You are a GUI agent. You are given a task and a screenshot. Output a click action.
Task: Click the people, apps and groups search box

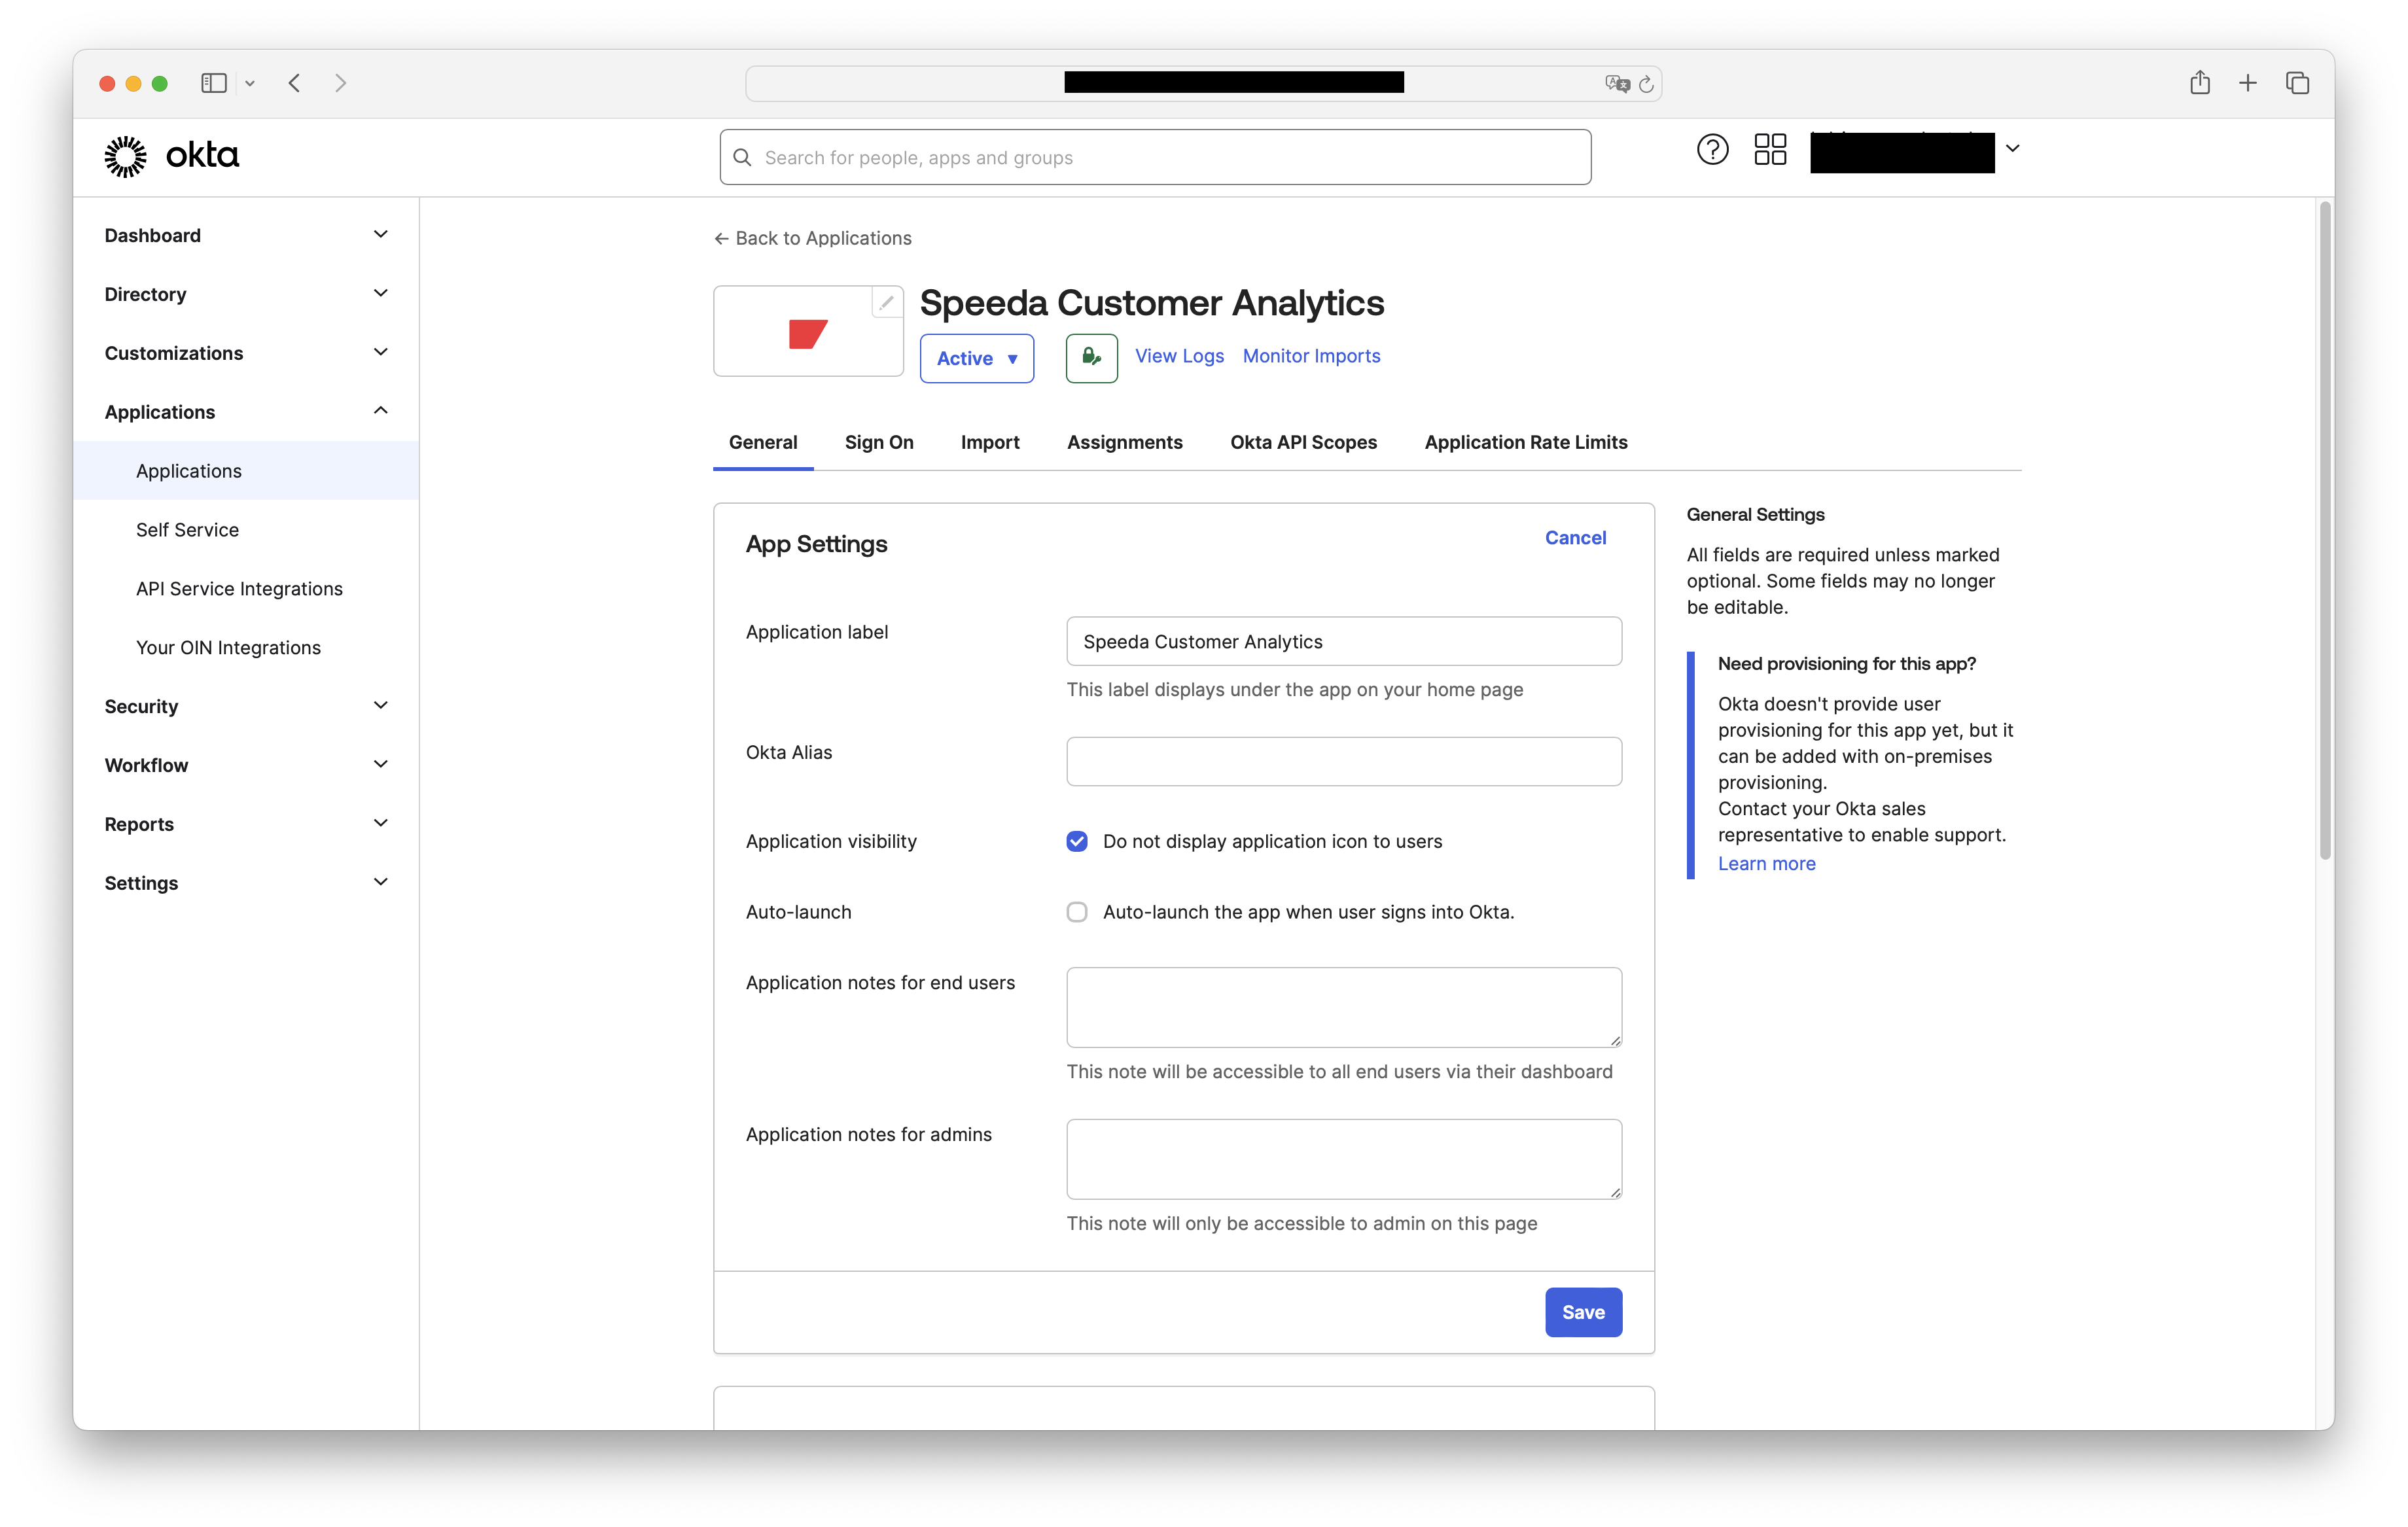pos(1155,157)
